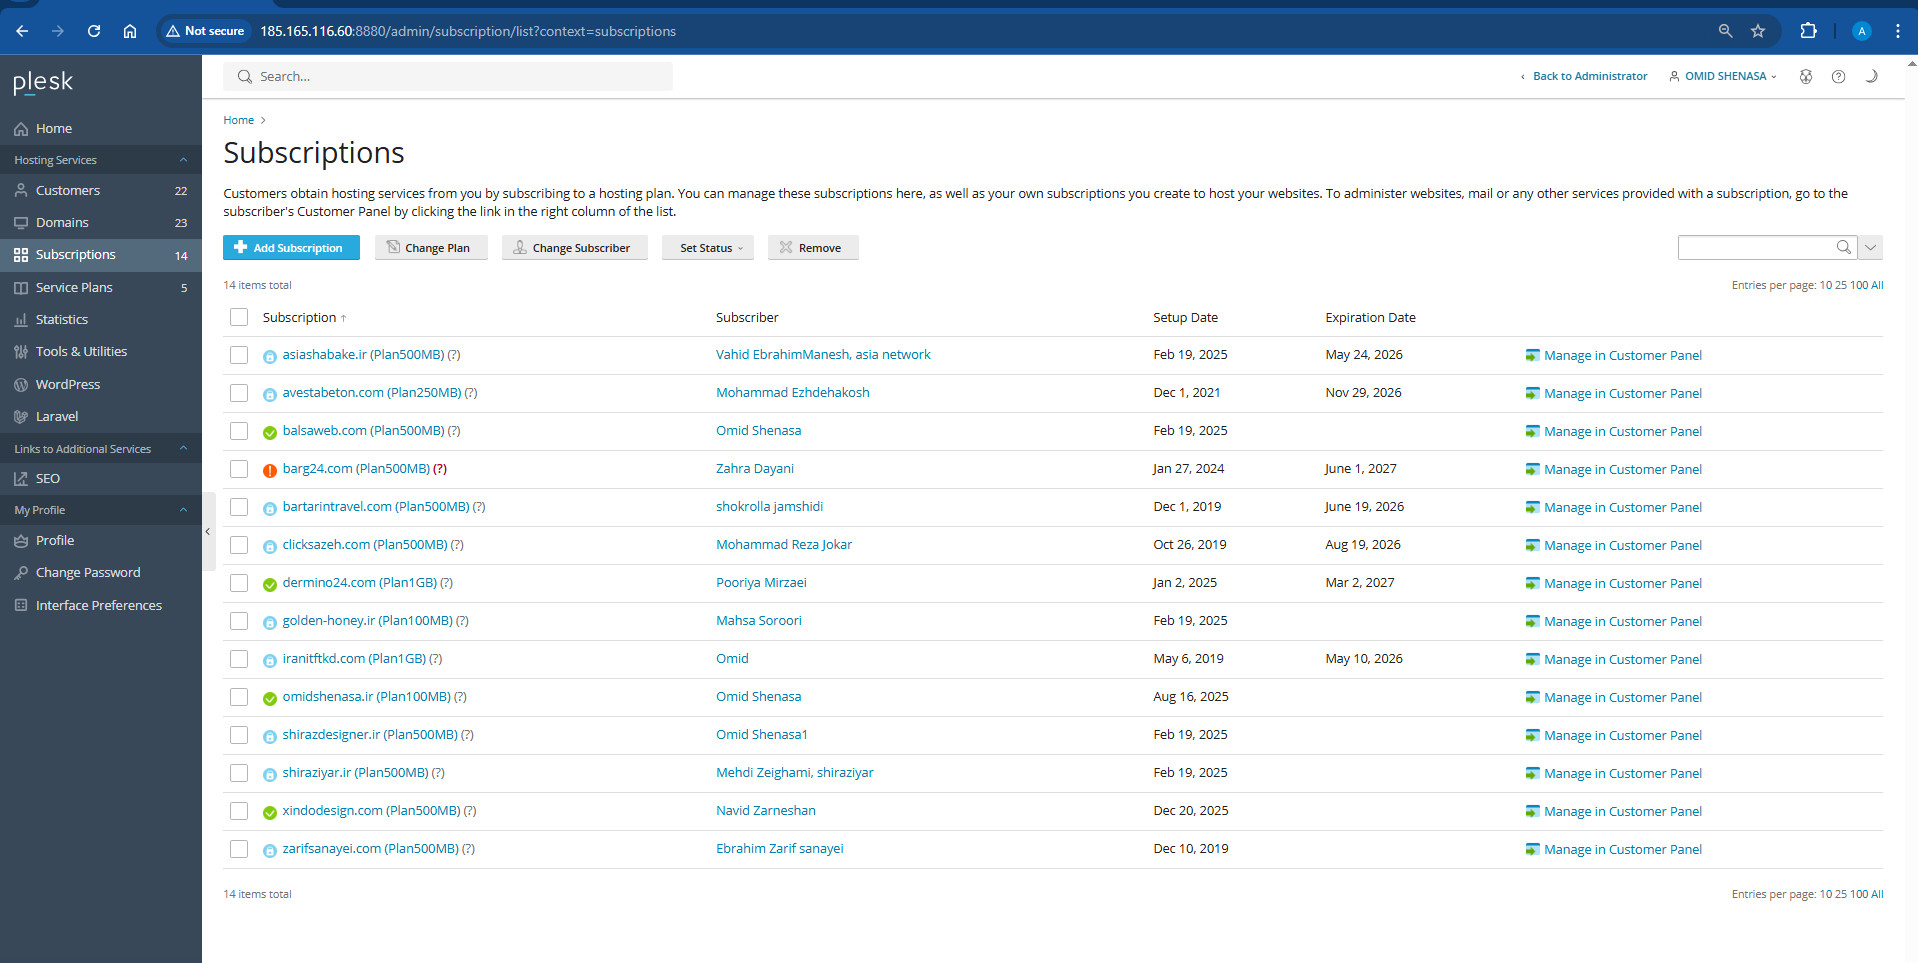This screenshot has height=963, width=1918.
Task: Toggle dark mode moon icon
Action: pos(1871,77)
